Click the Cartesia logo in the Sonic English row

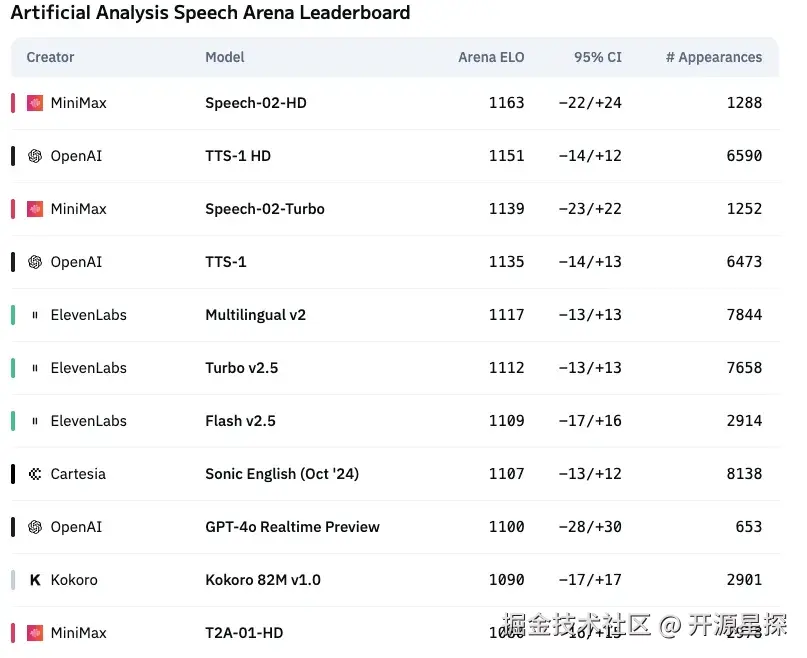(35, 474)
